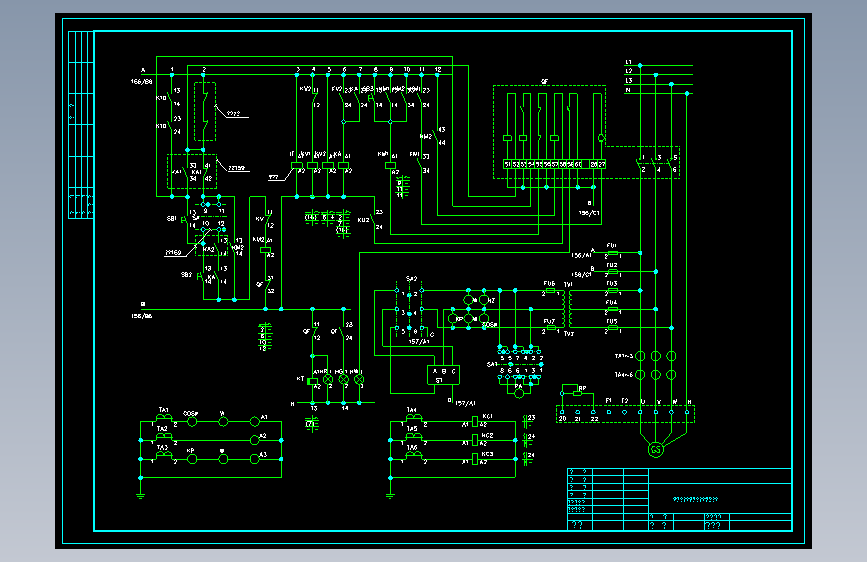Image resolution: width=867 pixels, height=562 pixels.
Task: Click the title block text at bottom right
Action: coord(695,499)
